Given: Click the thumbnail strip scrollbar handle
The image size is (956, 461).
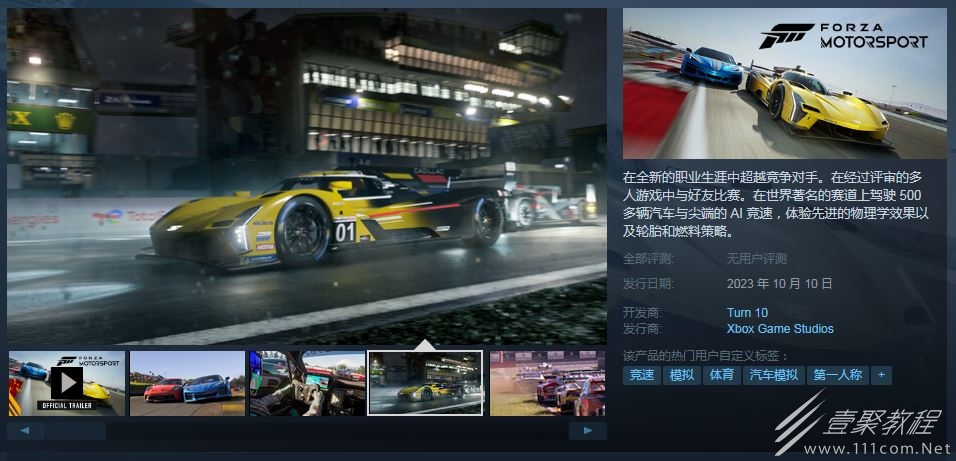Looking at the screenshot, I should pos(75,431).
